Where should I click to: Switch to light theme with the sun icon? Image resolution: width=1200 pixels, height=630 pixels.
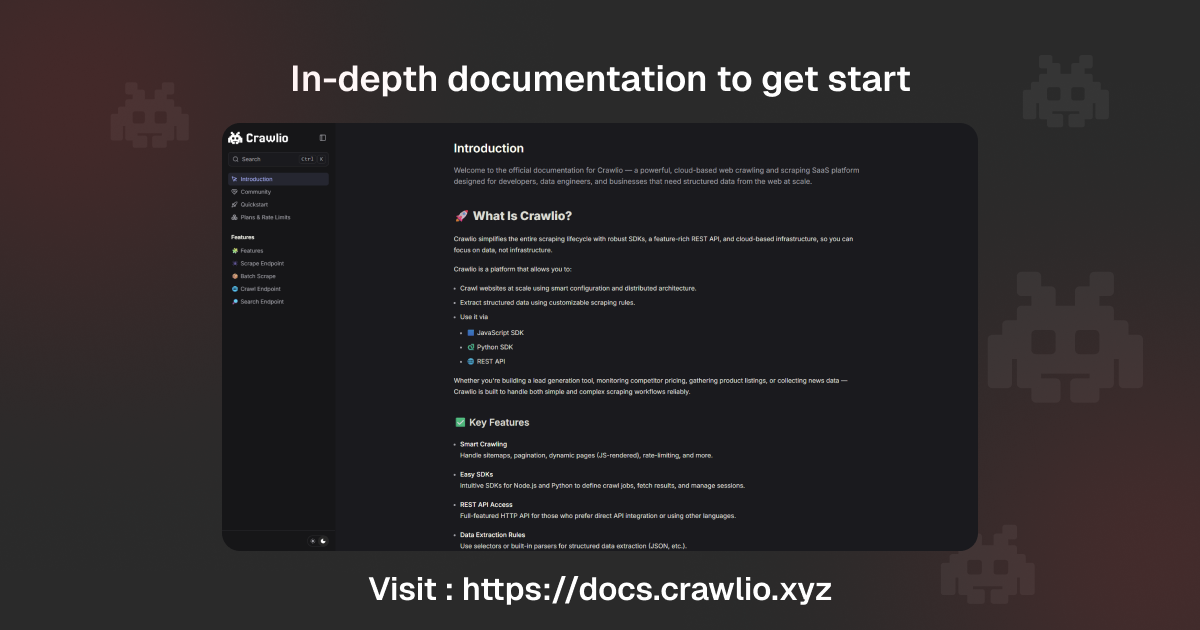(312, 541)
